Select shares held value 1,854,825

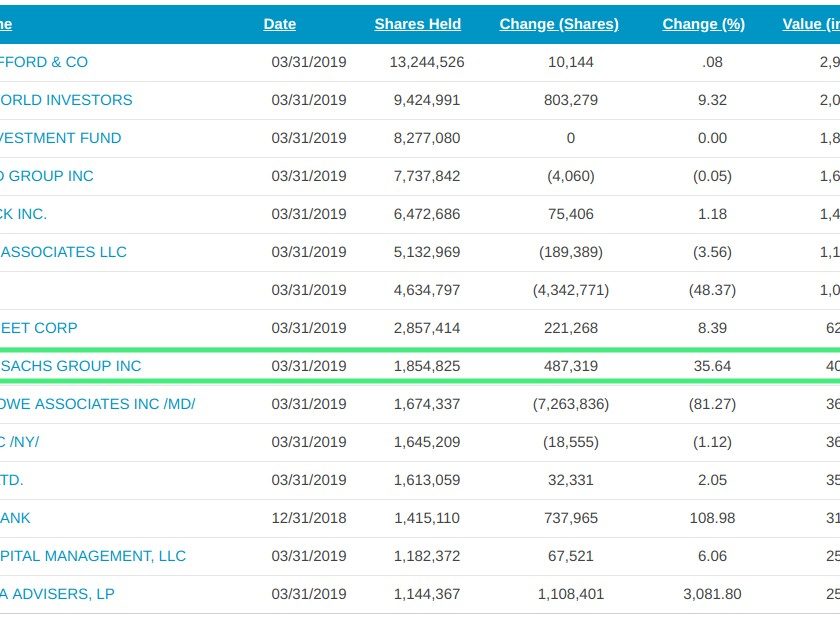click(427, 366)
